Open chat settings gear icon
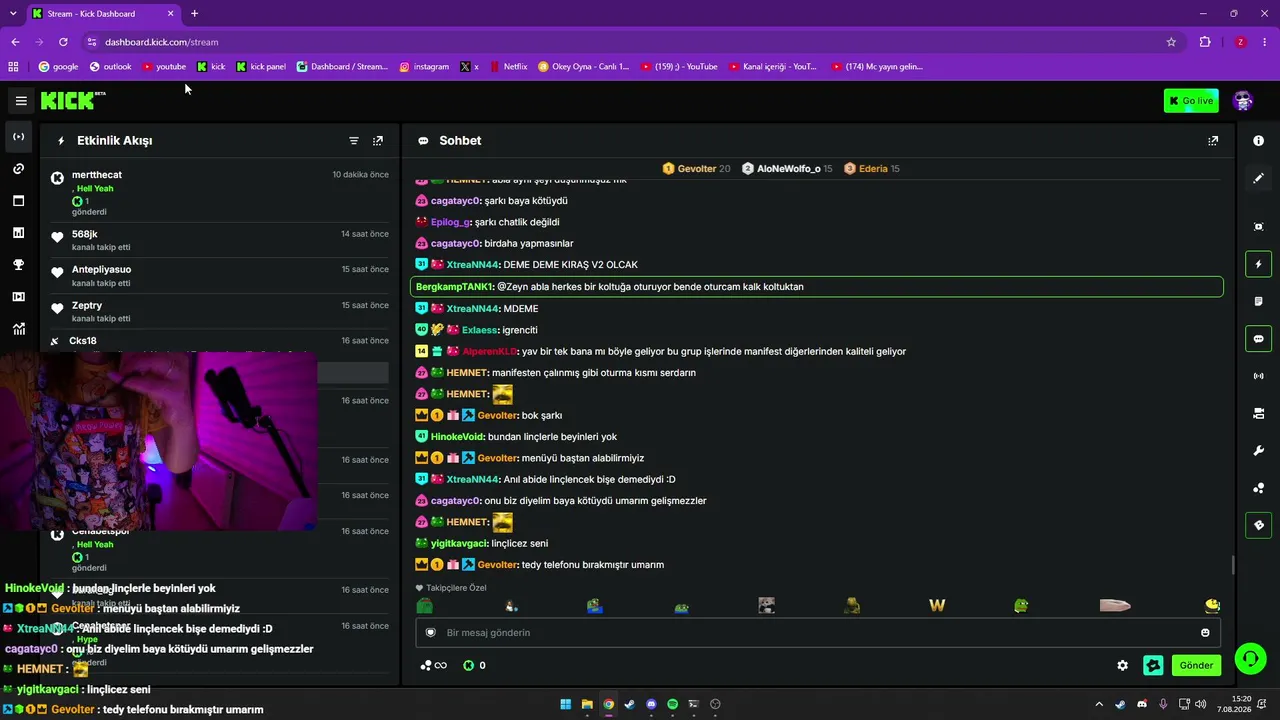1280x720 pixels. click(x=1123, y=665)
